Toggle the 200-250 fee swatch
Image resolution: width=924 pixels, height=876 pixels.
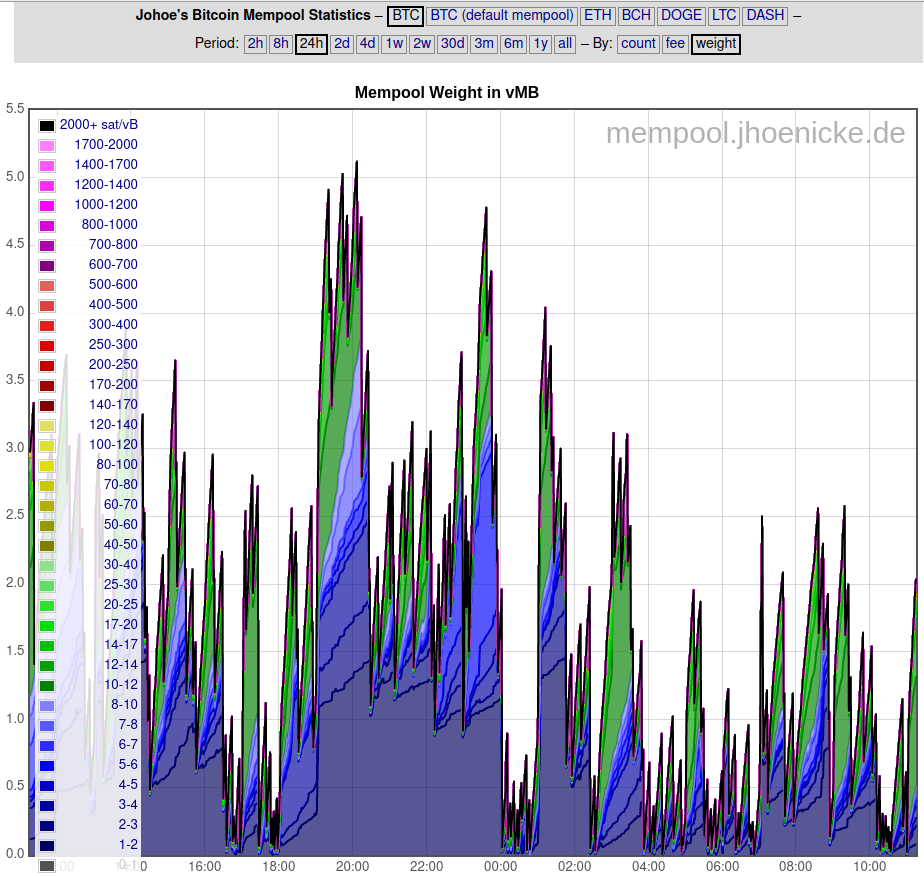point(47,366)
